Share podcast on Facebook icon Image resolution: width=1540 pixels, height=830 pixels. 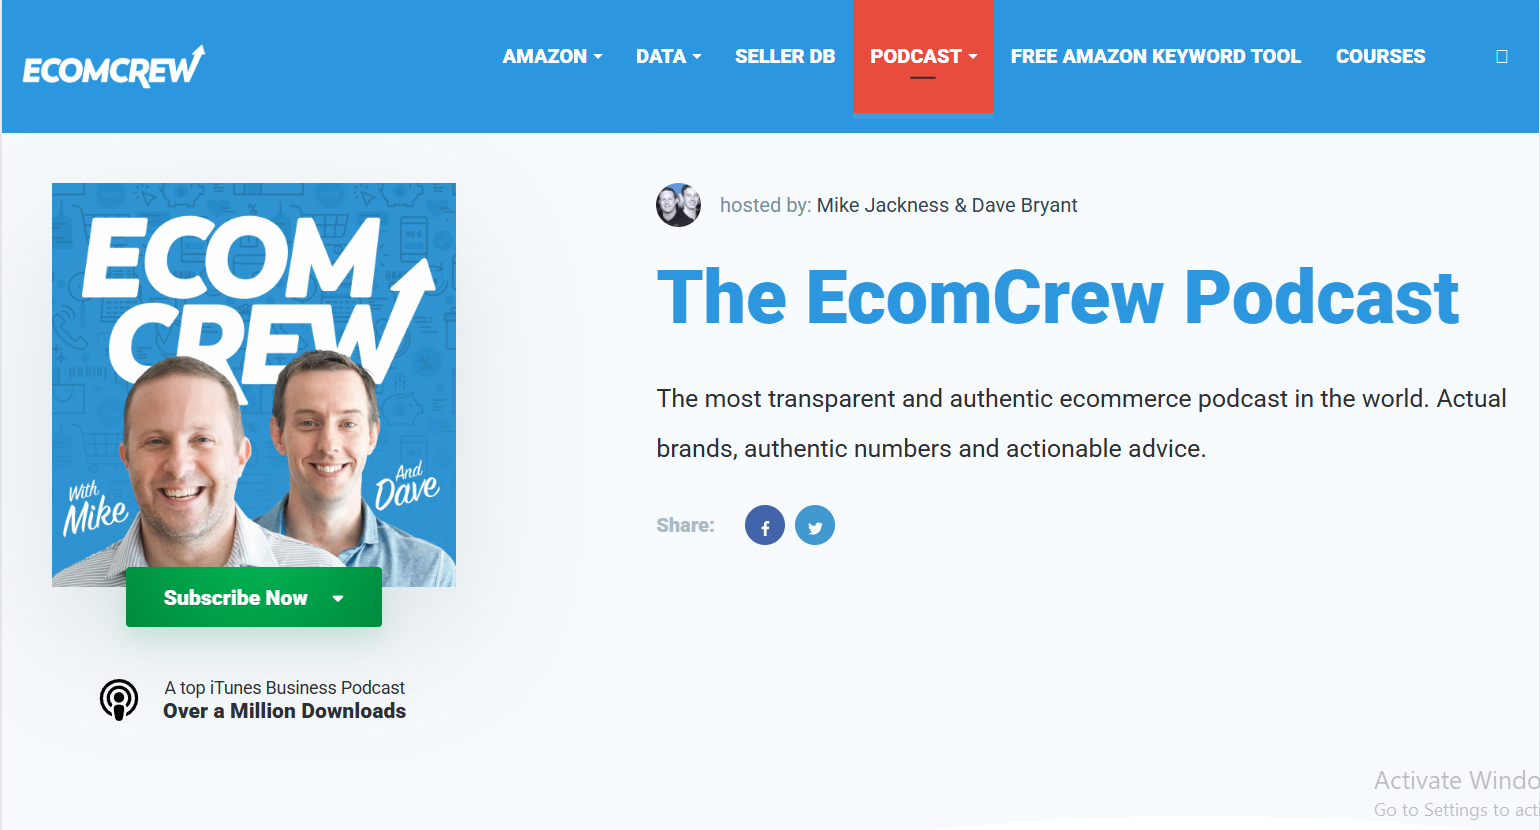tap(765, 525)
